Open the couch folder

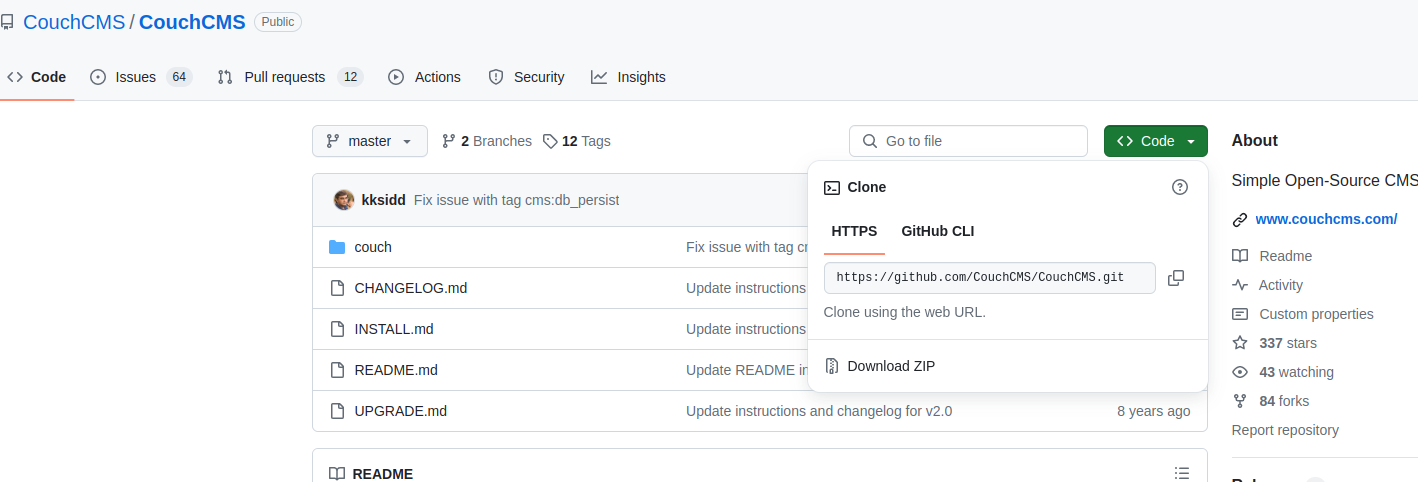click(373, 247)
